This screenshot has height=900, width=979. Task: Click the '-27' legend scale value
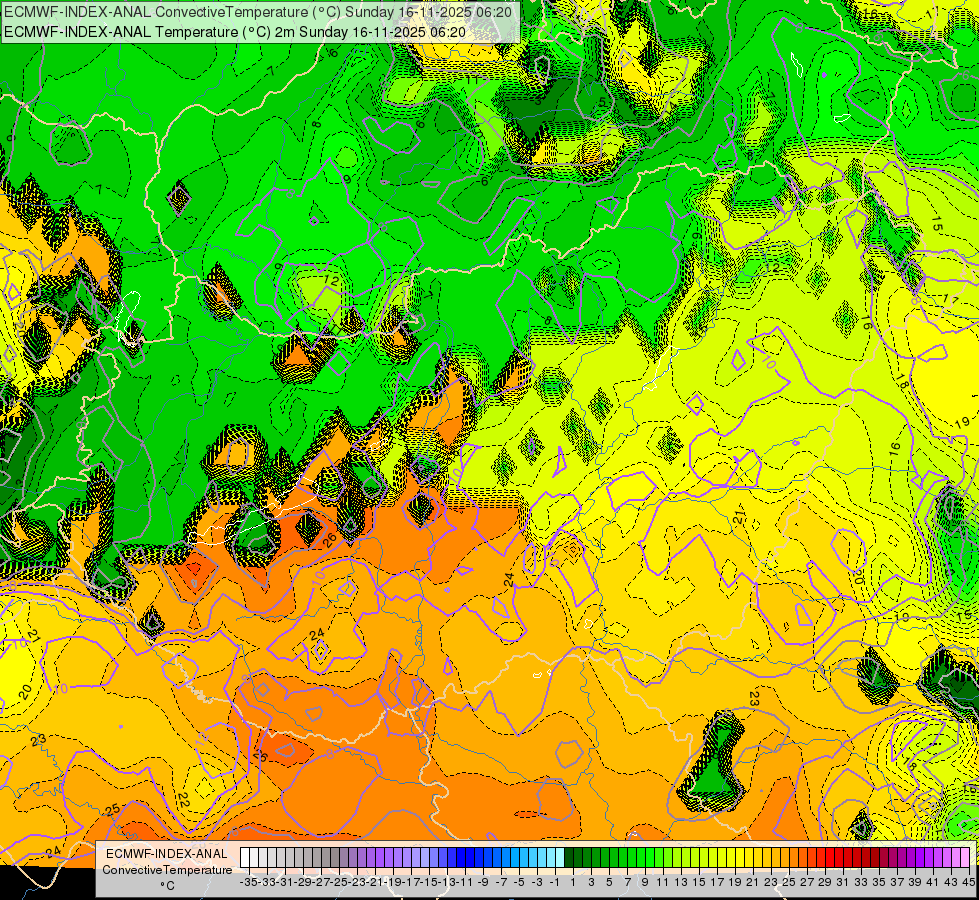click(321, 882)
